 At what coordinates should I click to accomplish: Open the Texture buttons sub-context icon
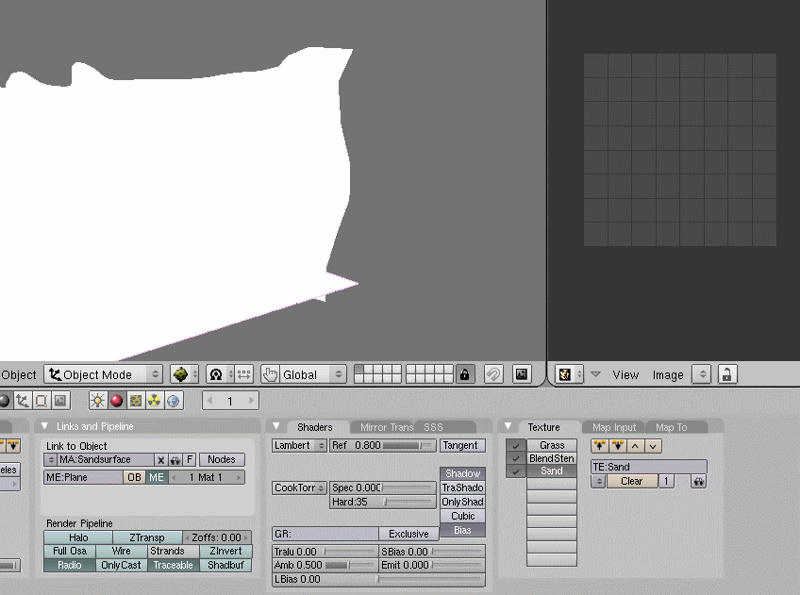coord(135,401)
